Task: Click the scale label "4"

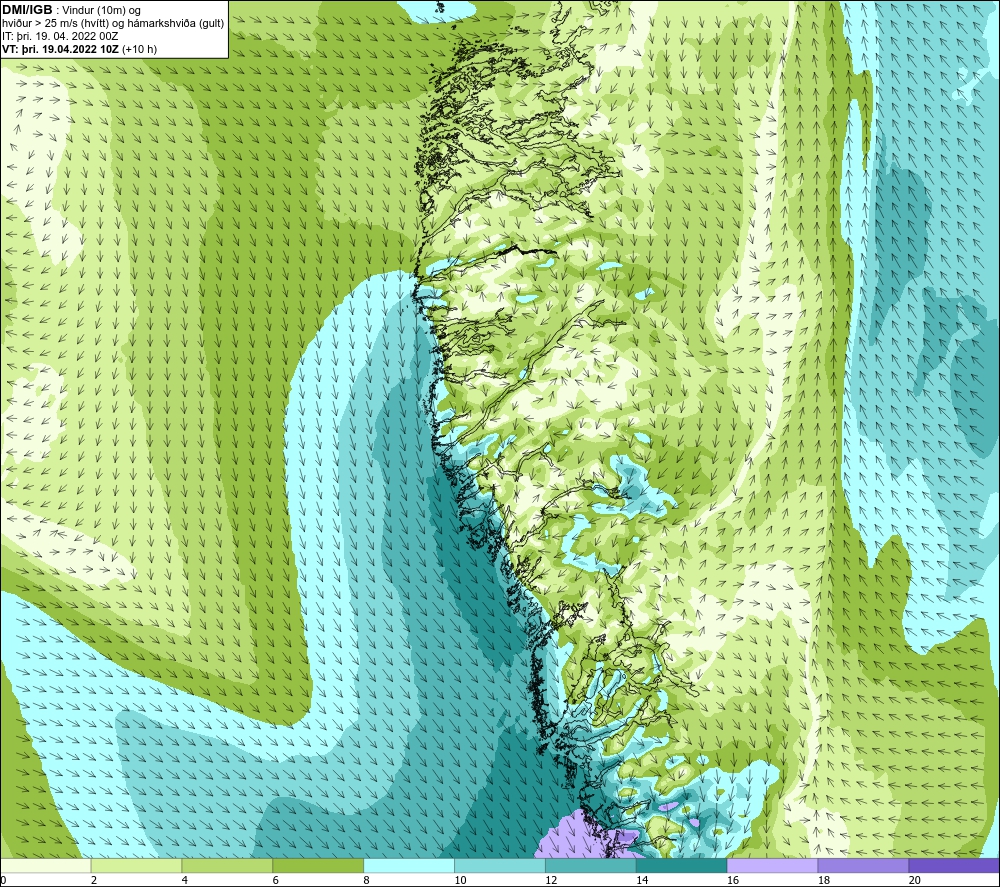Action: click(185, 880)
